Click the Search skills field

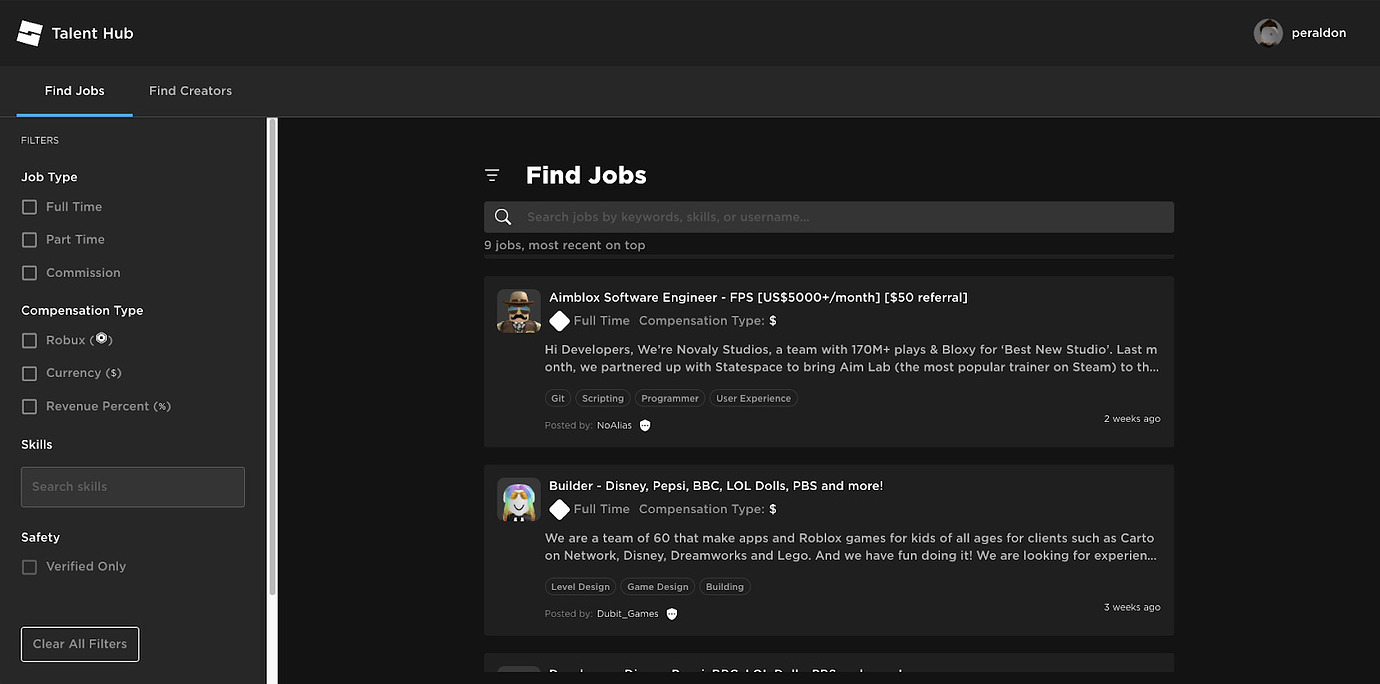133,487
